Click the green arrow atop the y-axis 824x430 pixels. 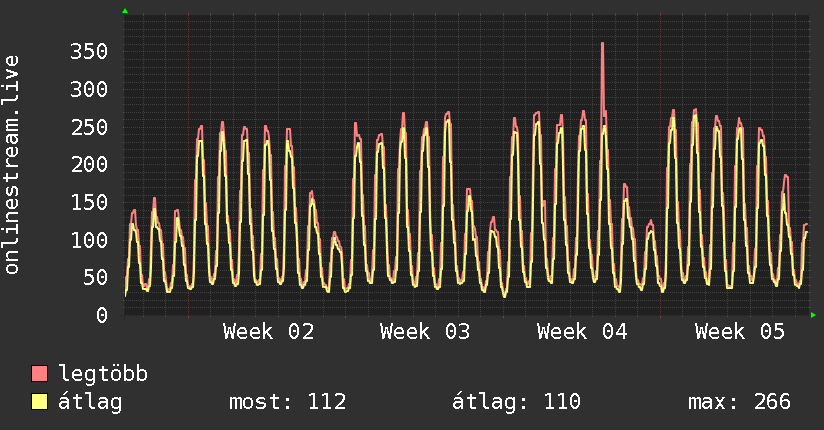click(125, 11)
